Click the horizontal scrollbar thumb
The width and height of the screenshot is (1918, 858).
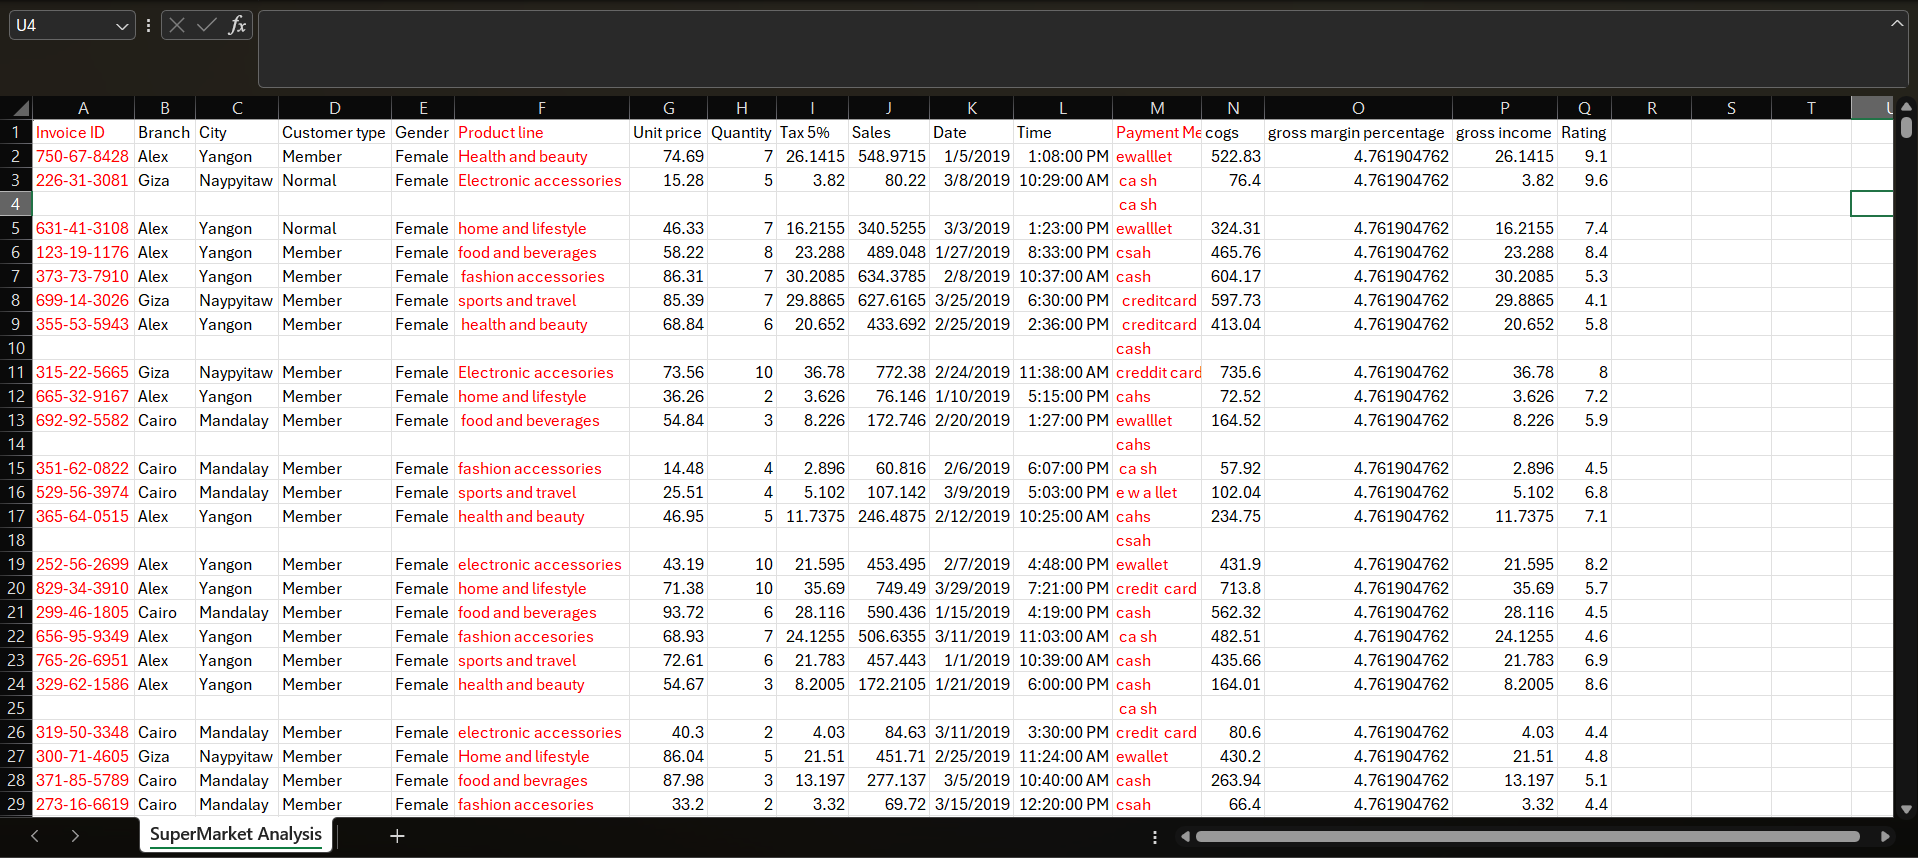point(1528,837)
